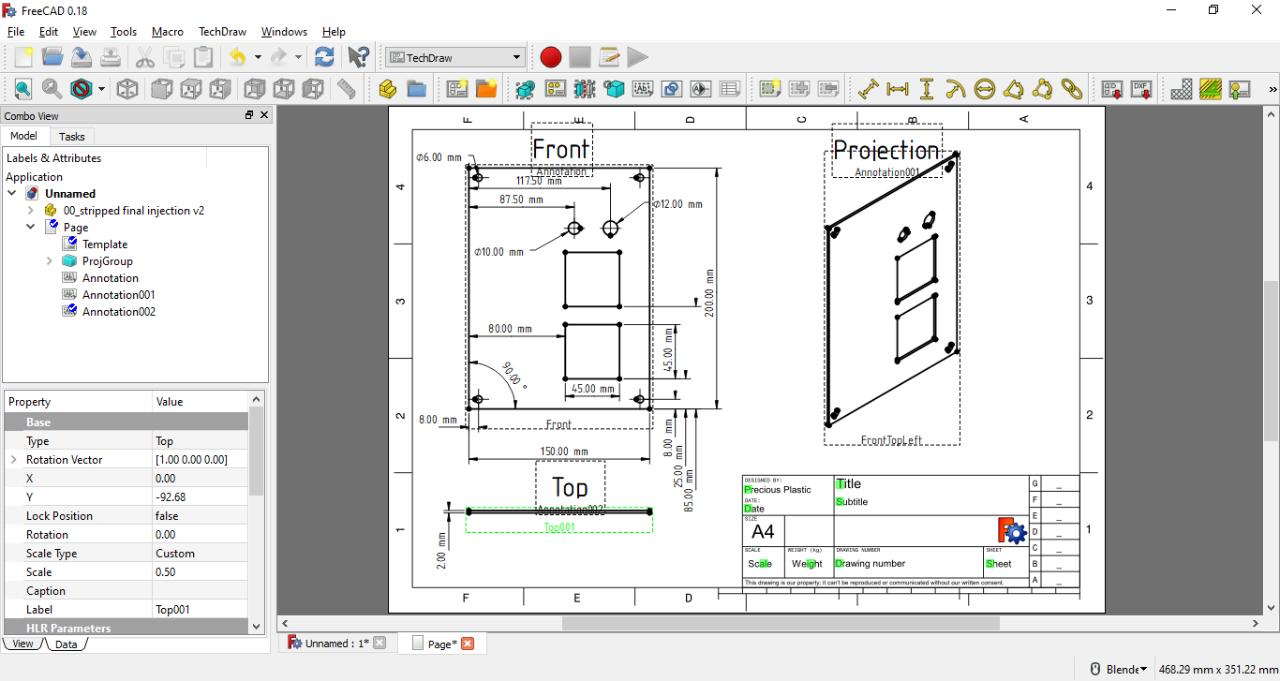Viewport: 1280px width, 681px height.
Task: Select Annotation002 in the model tree
Action: [x=118, y=311]
